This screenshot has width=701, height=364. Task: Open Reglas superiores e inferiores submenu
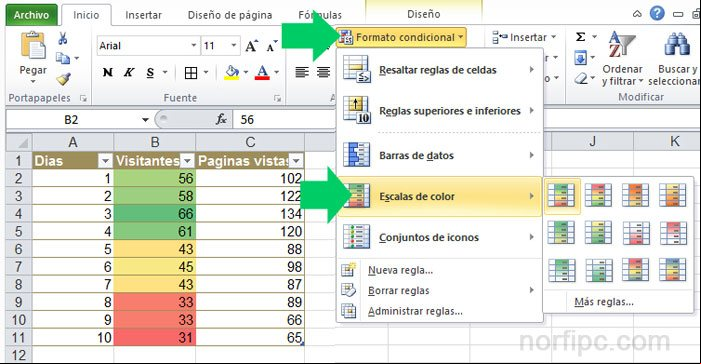point(439,110)
